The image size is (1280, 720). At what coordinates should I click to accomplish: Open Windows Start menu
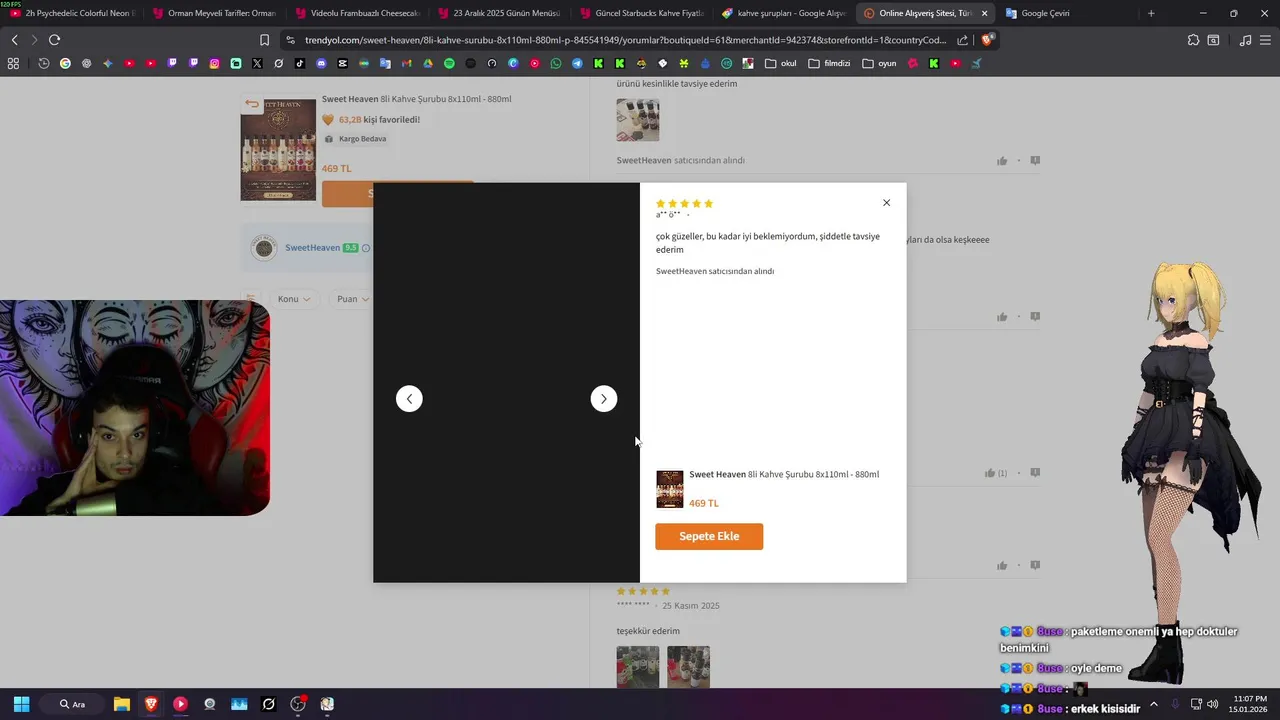(21, 704)
